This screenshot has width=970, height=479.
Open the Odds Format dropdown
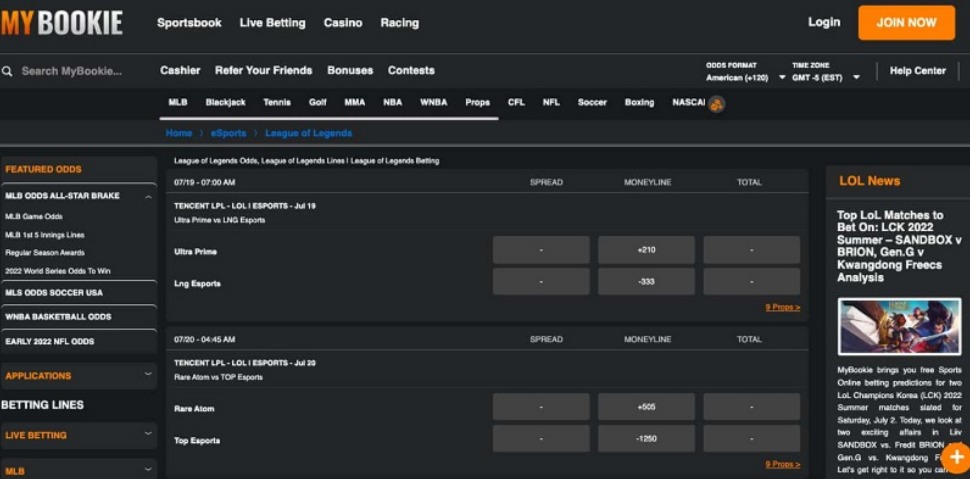(x=745, y=77)
